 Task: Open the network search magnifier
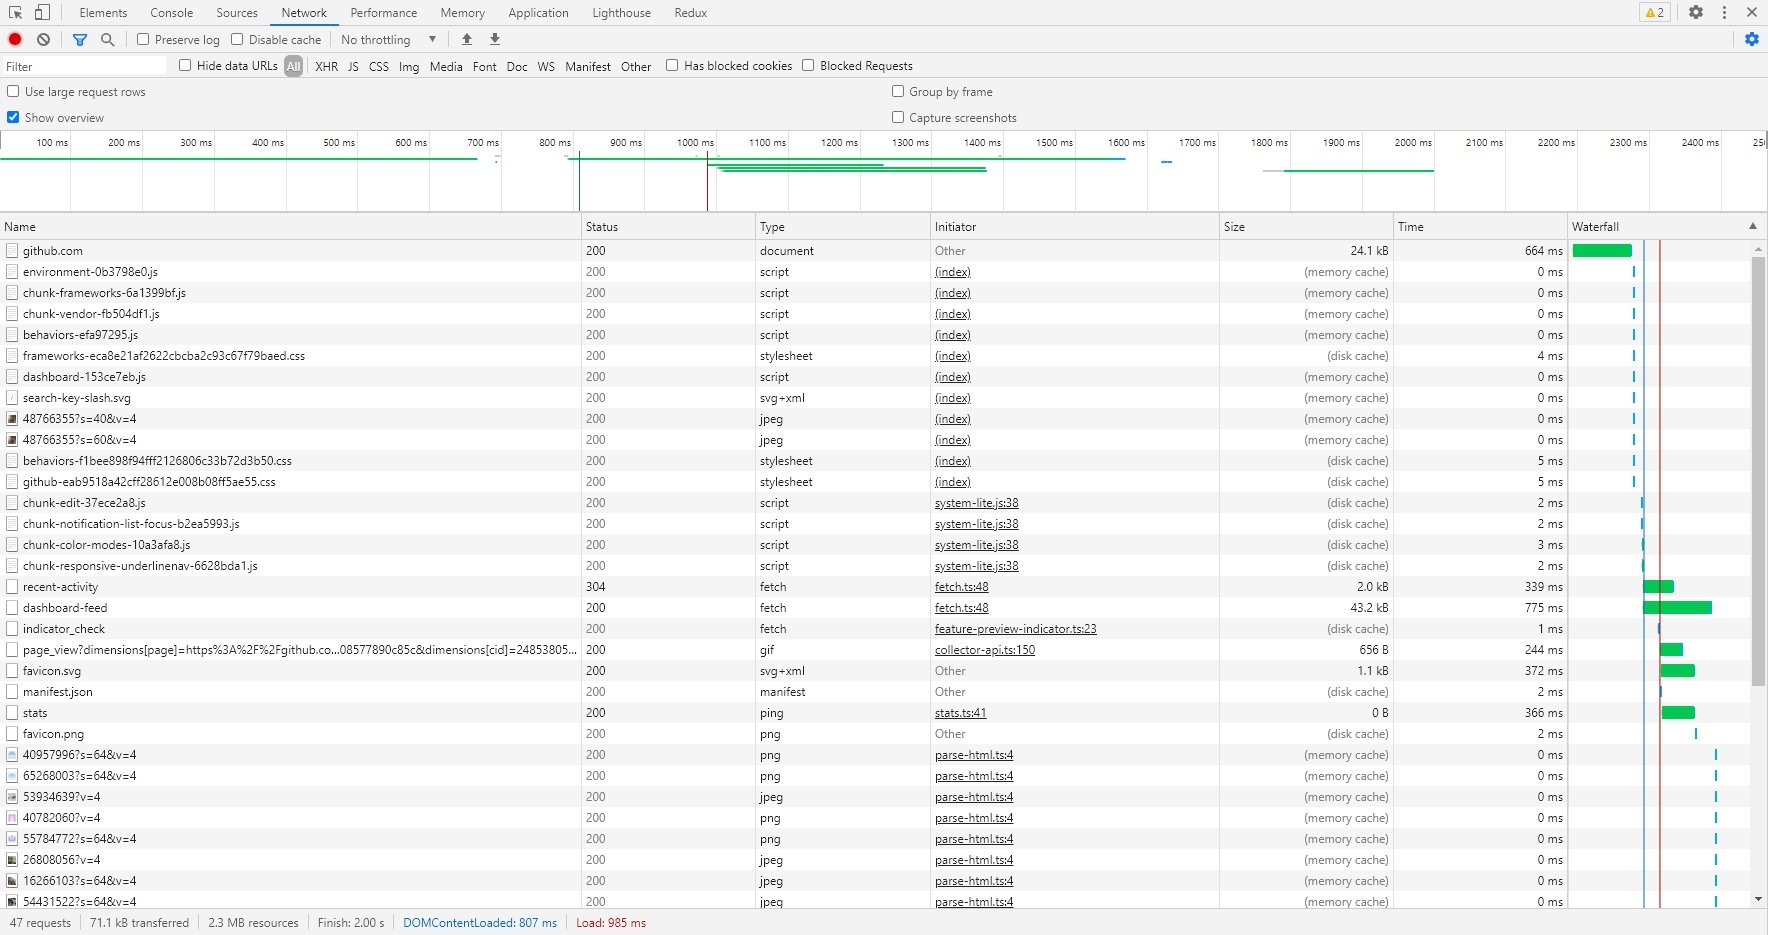click(108, 39)
